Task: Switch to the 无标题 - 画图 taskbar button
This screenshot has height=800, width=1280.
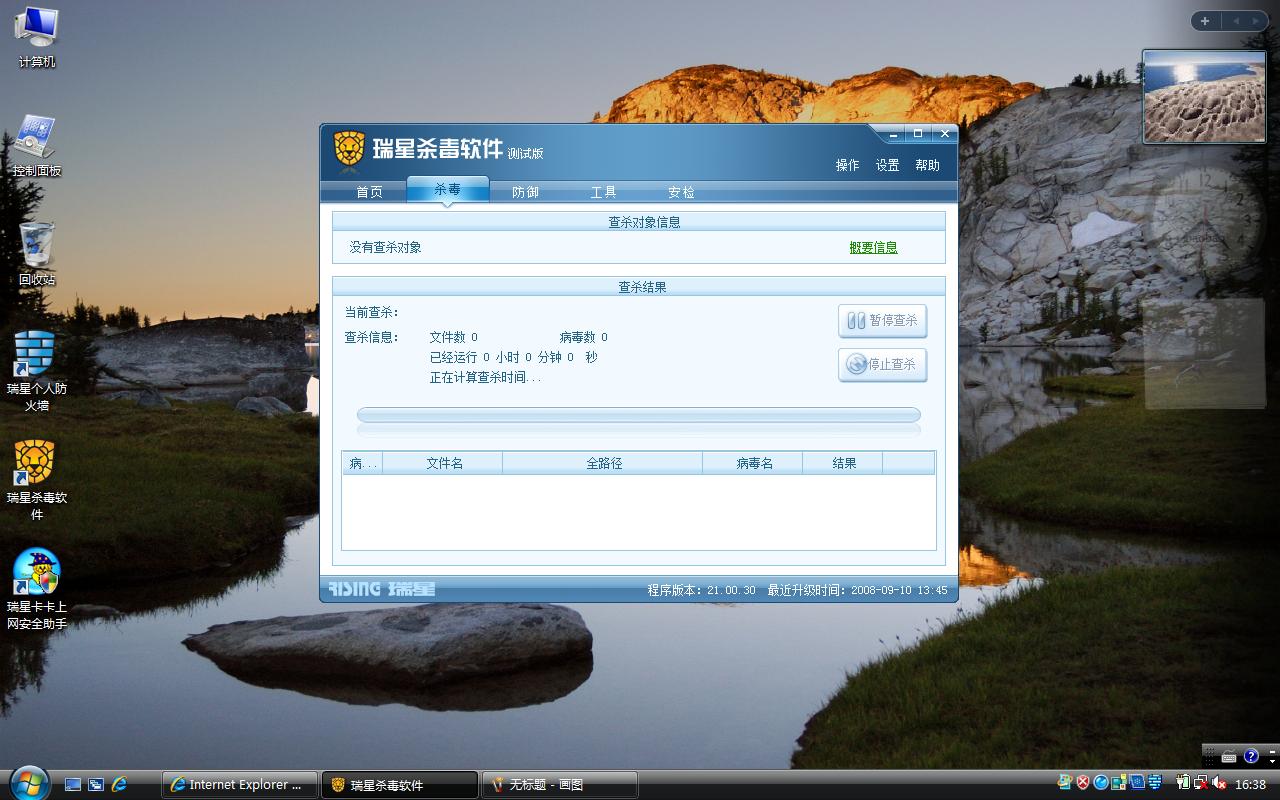Action: [x=560, y=785]
